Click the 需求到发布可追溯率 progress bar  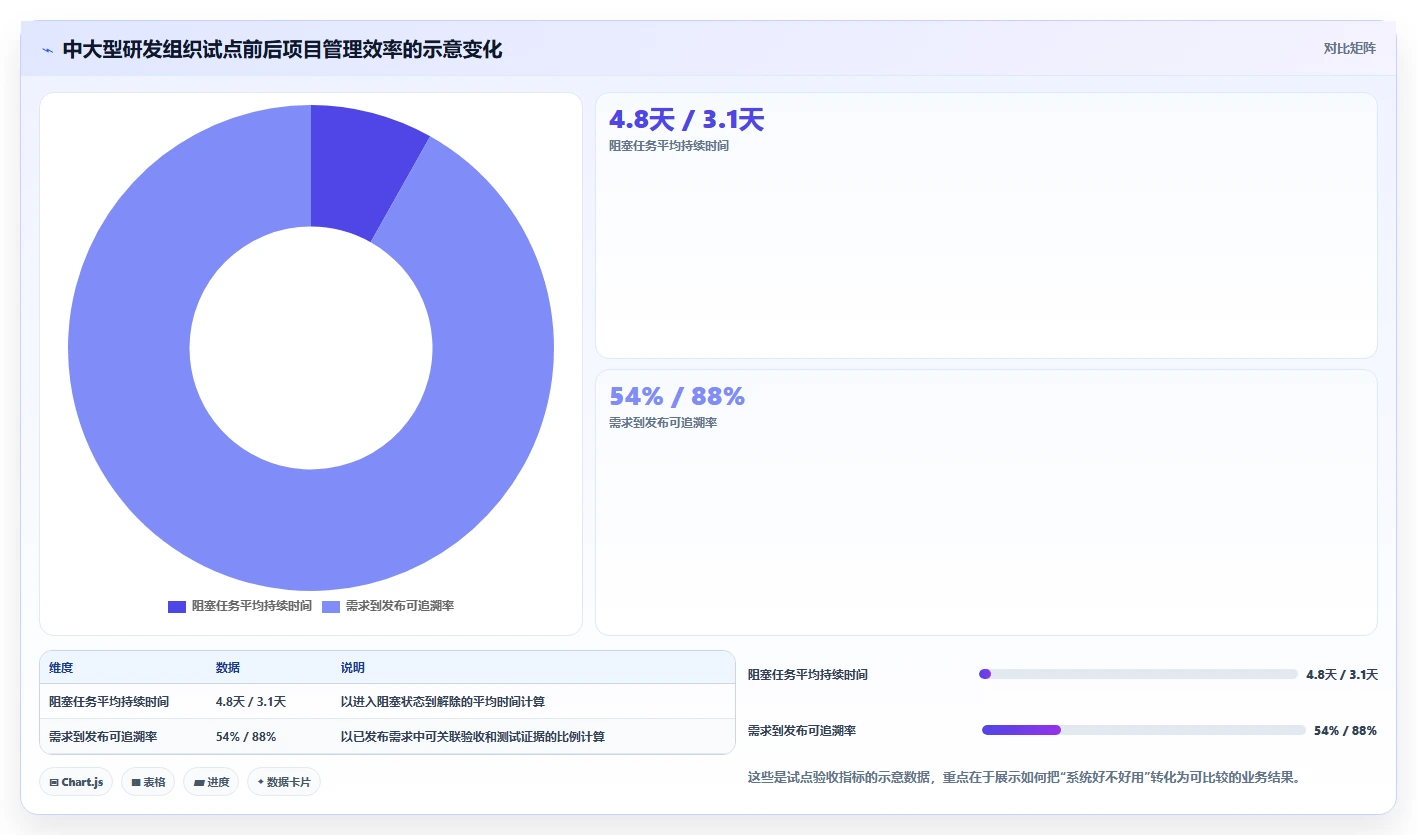pos(1144,730)
